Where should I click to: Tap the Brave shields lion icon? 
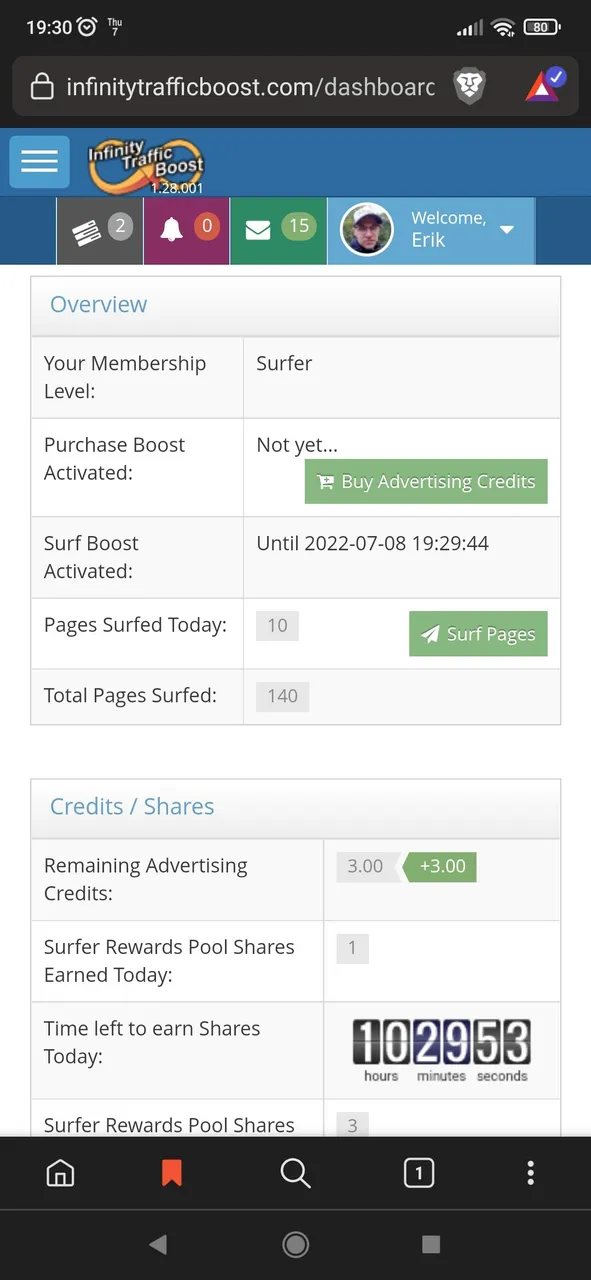[x=470, y=88]
